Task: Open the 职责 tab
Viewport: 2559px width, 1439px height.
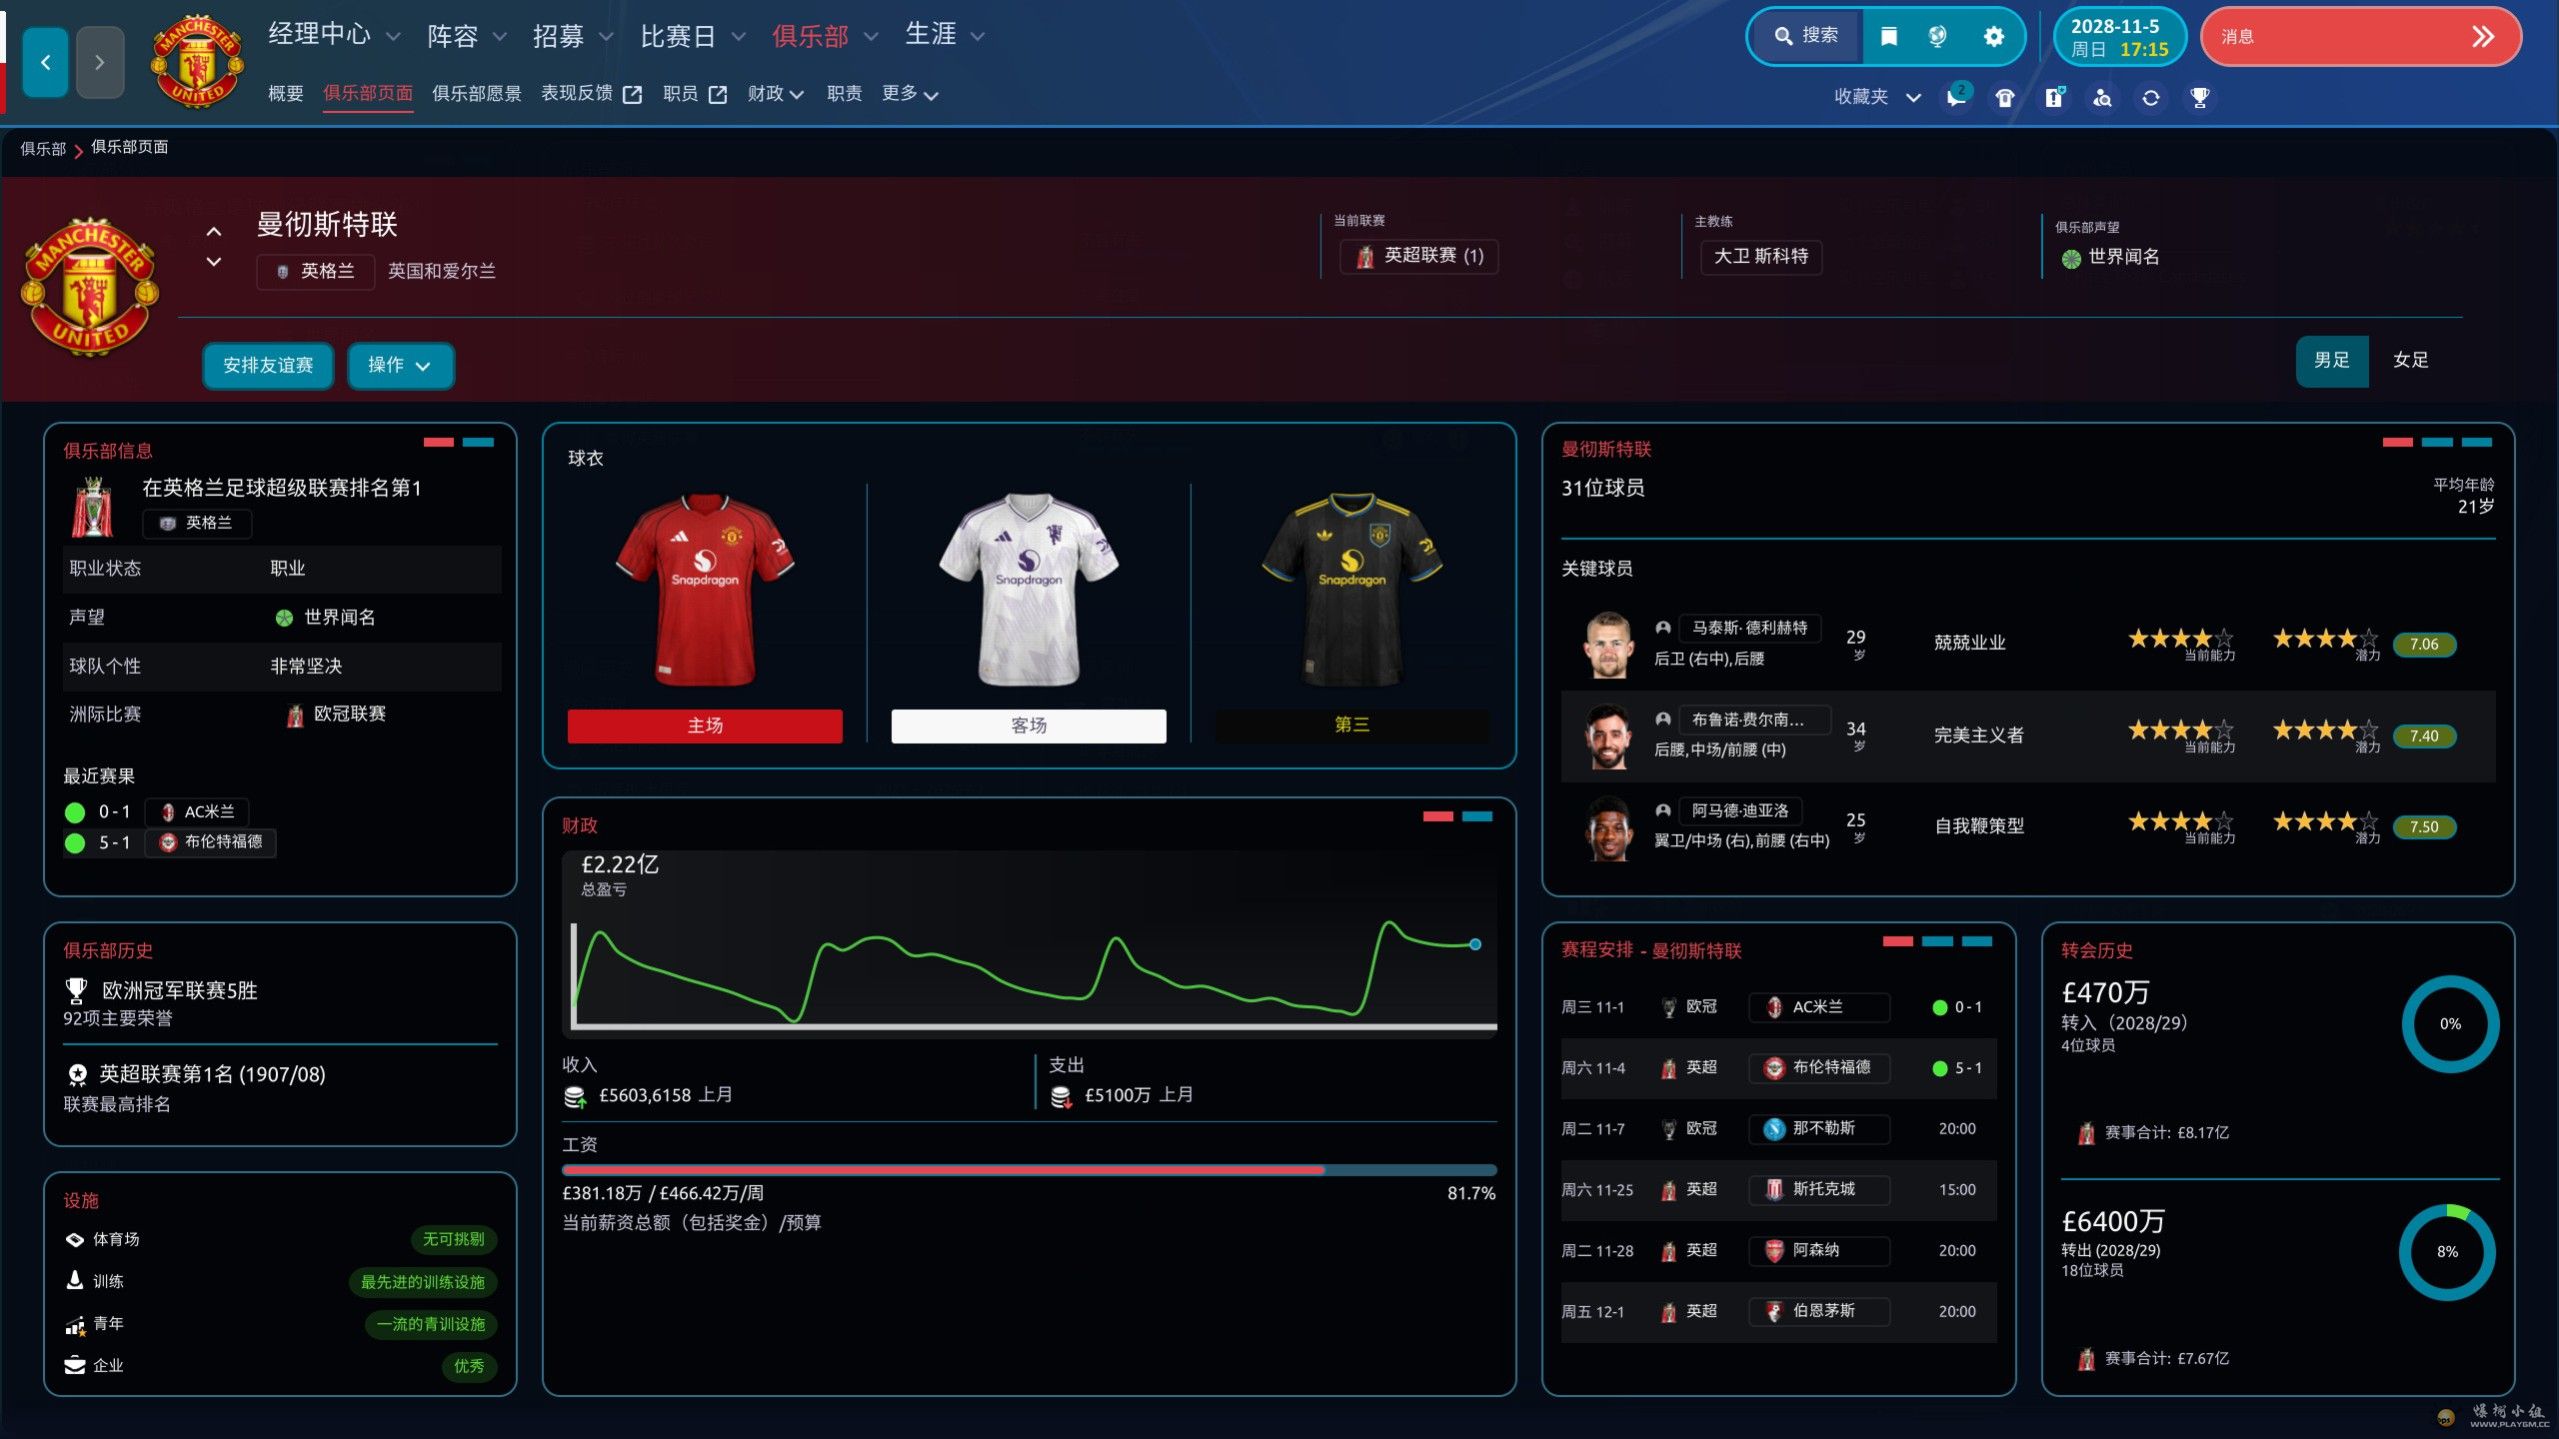Action: pos(845,94)
